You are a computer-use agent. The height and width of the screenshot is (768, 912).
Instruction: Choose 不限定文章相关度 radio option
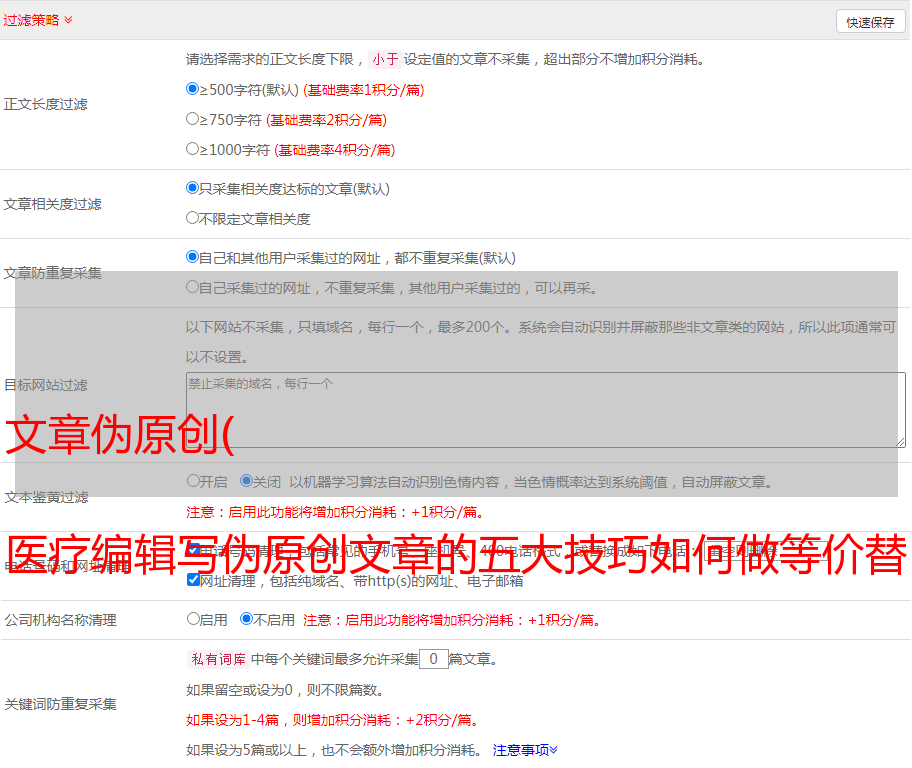pos(193,218)
